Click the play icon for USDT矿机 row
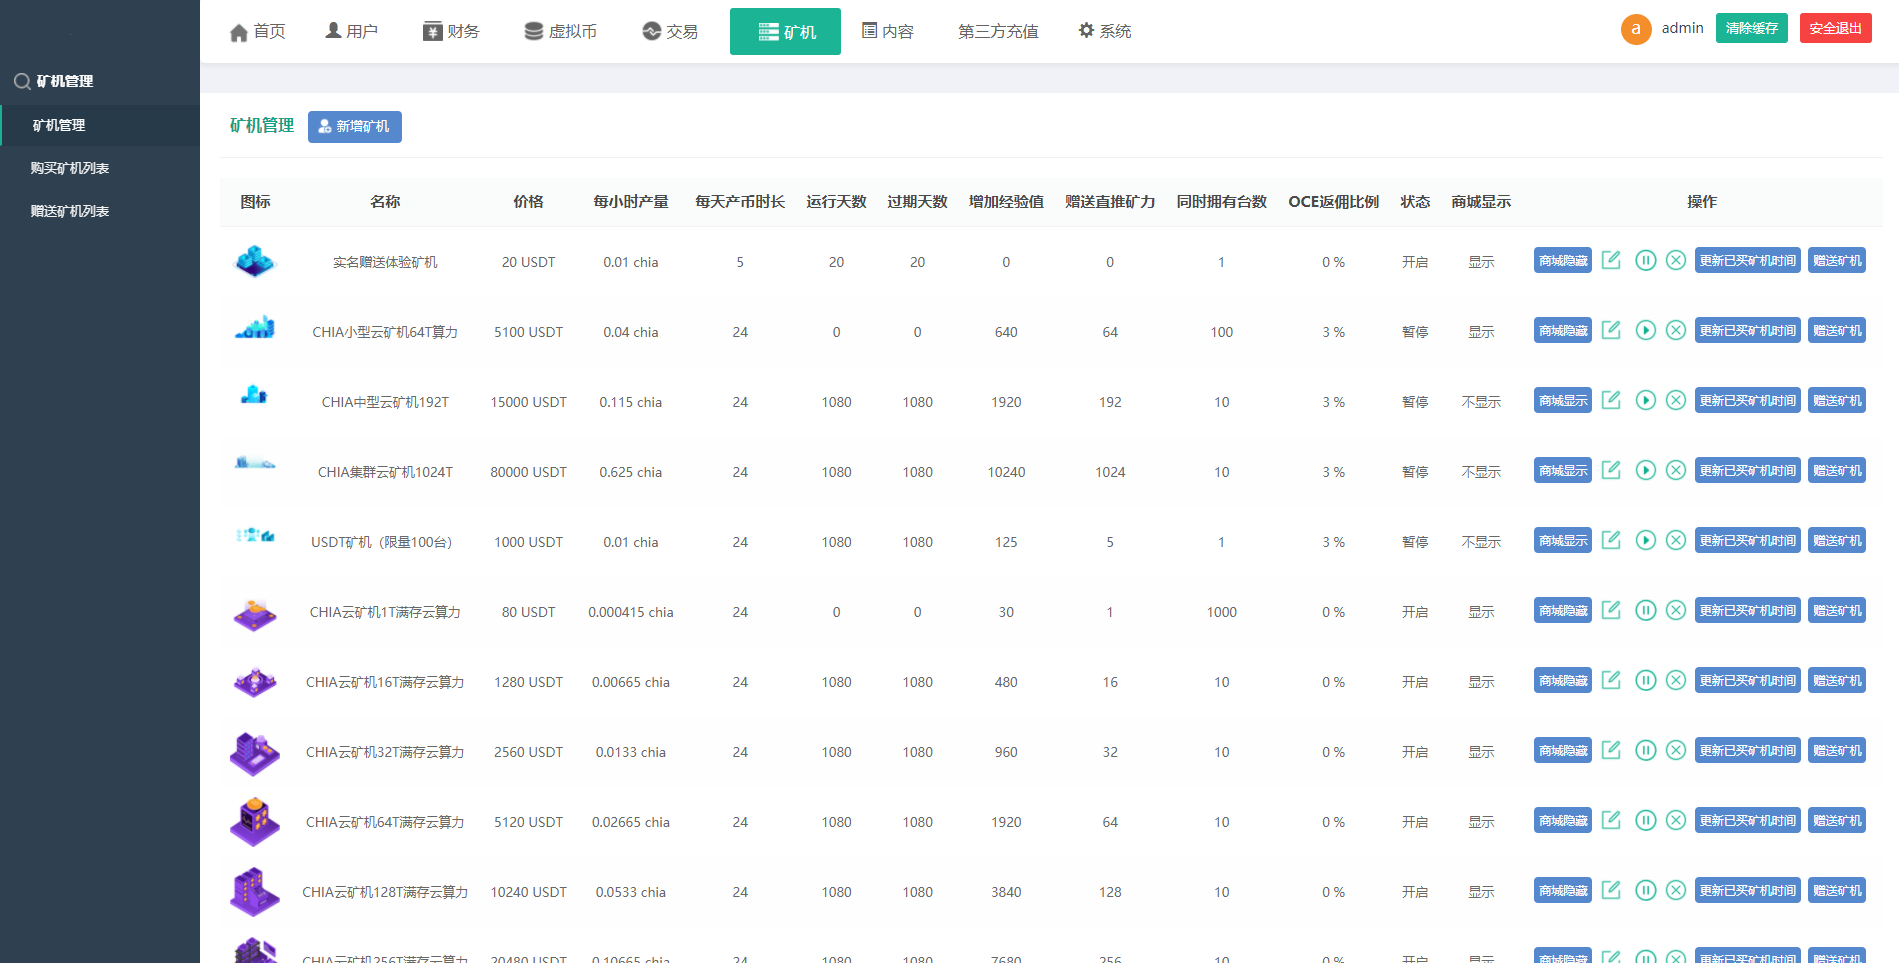 [x=1646, y=540]
